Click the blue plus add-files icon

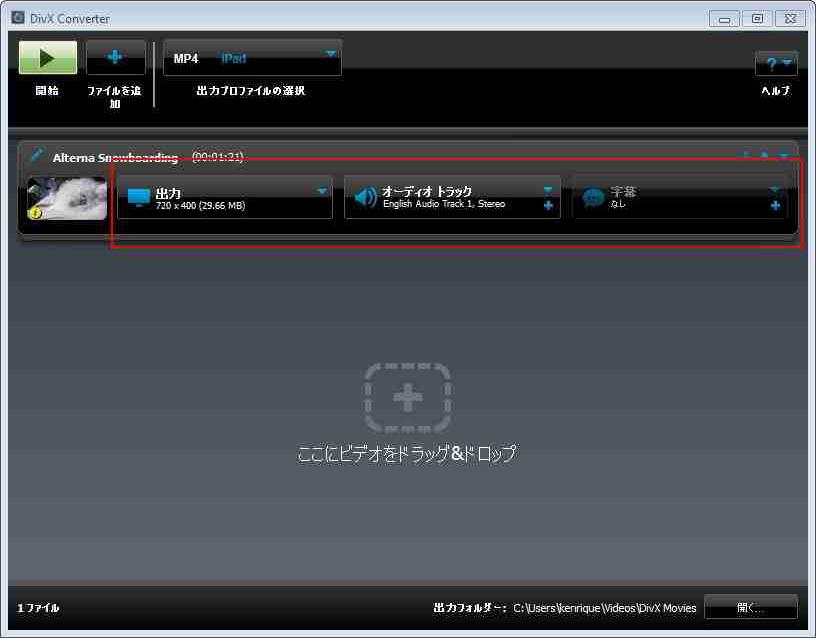pyautogui.click(x=115, y=56)
